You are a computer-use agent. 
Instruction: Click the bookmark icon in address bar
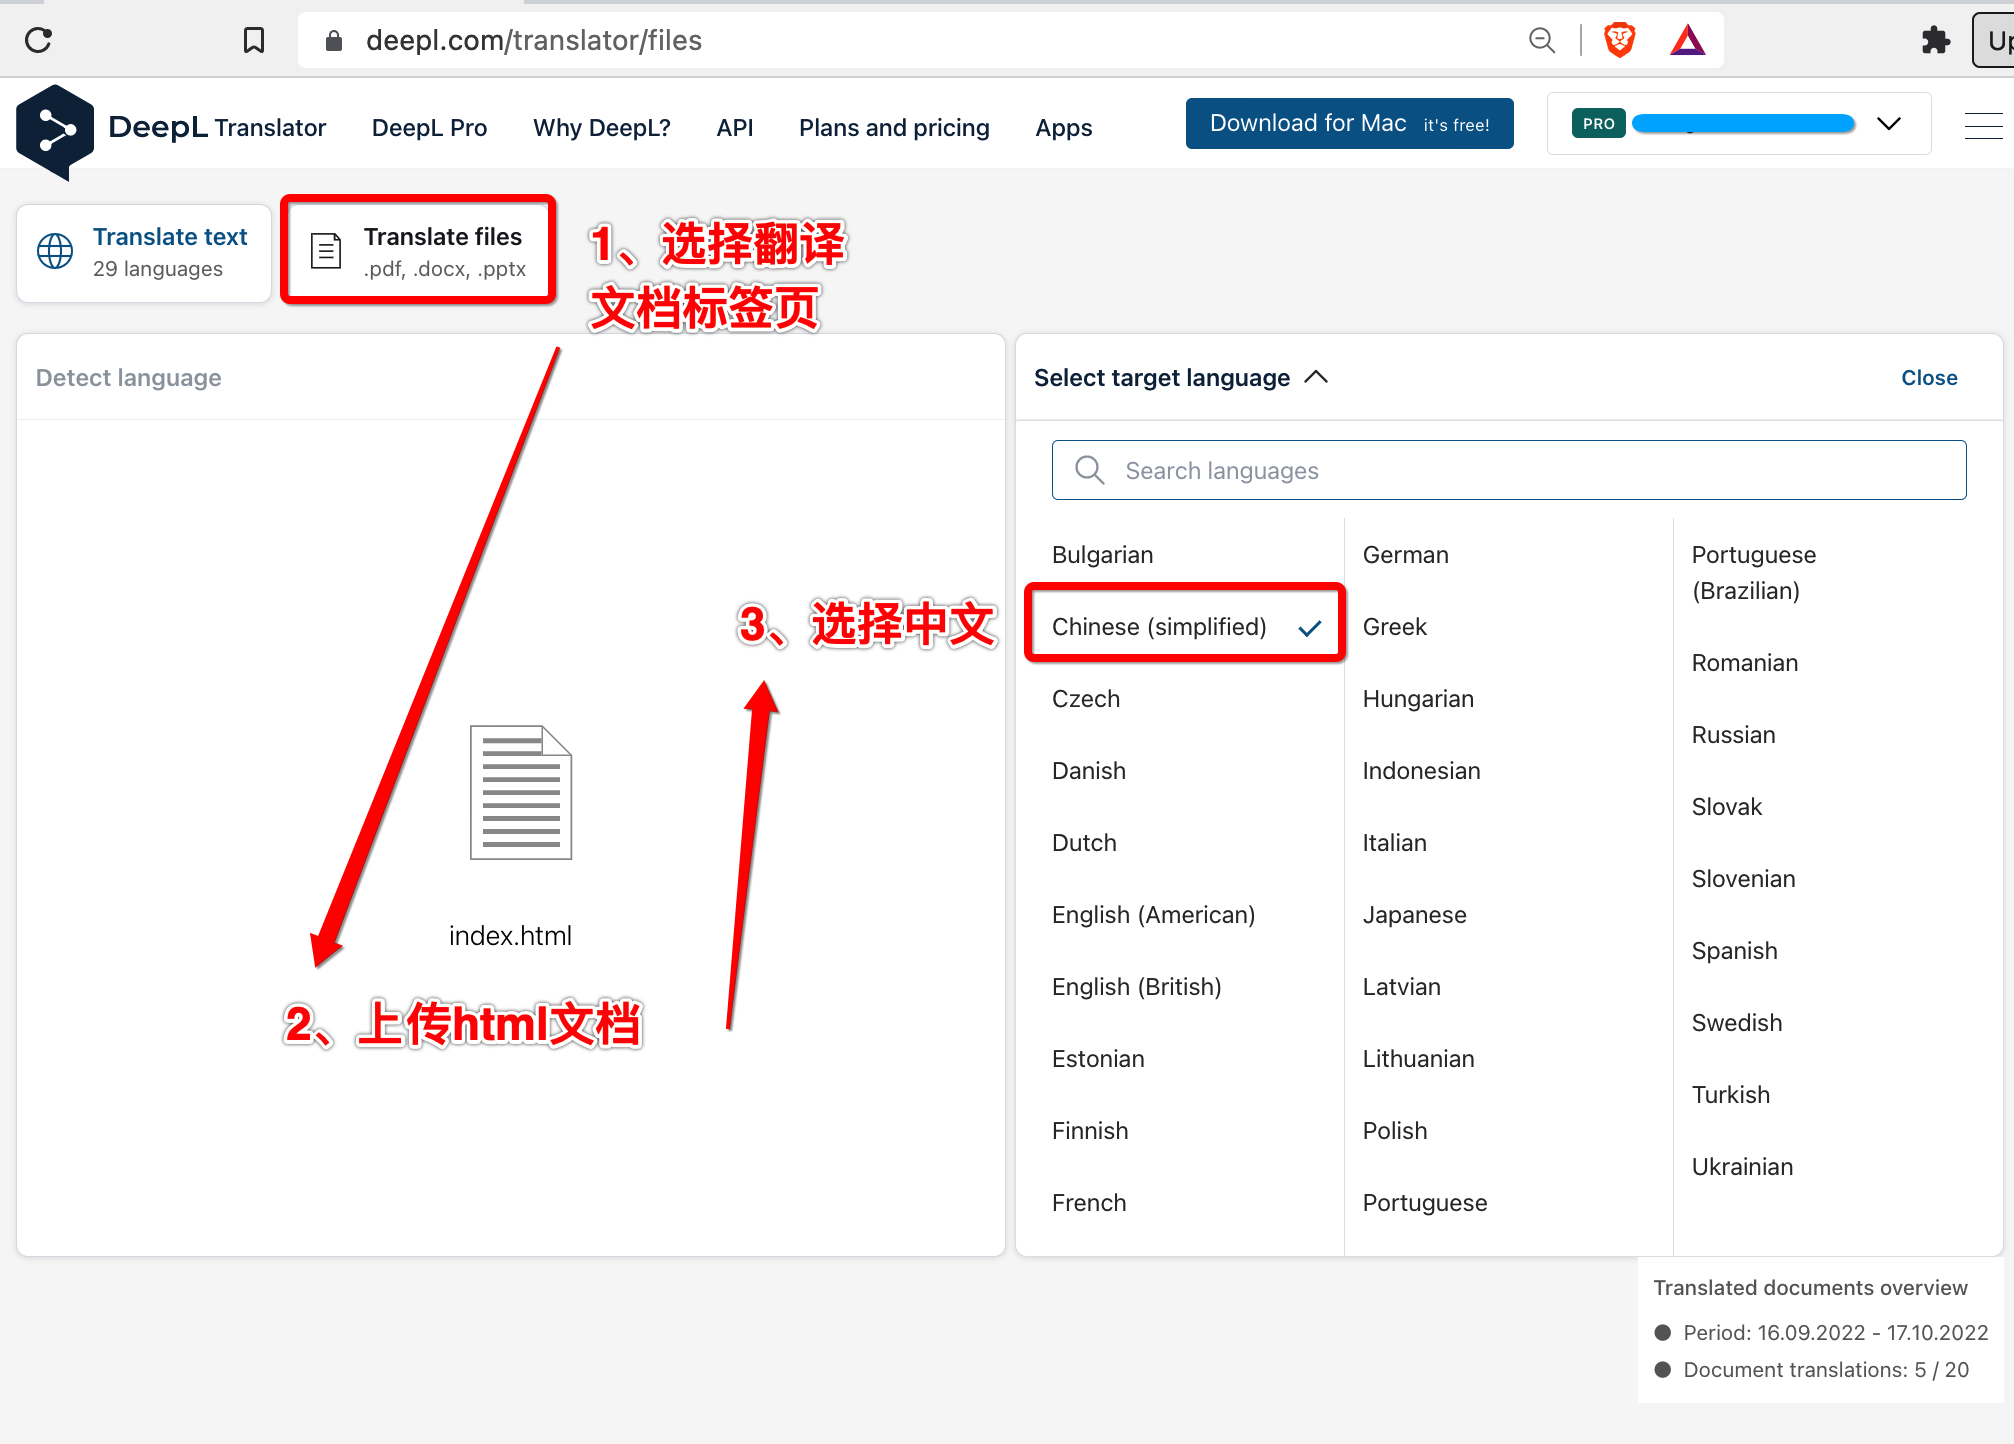click(254, 40)
